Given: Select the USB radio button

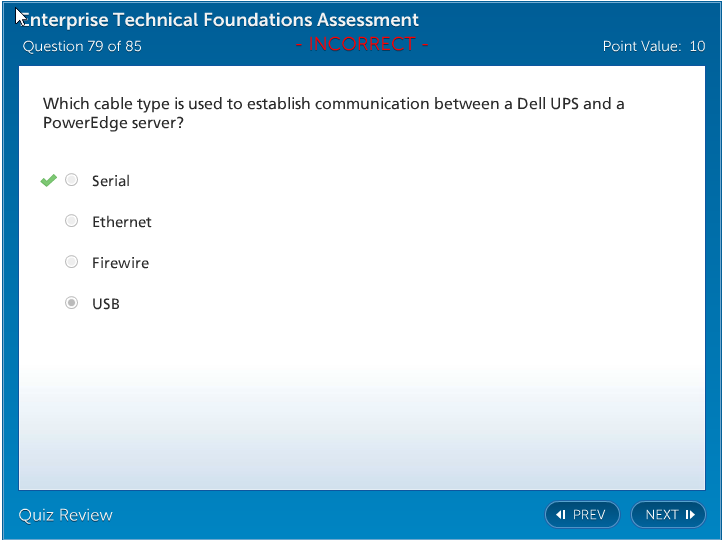Looking at the screenshot, I should pyautogui.click(x=72, y=304).
